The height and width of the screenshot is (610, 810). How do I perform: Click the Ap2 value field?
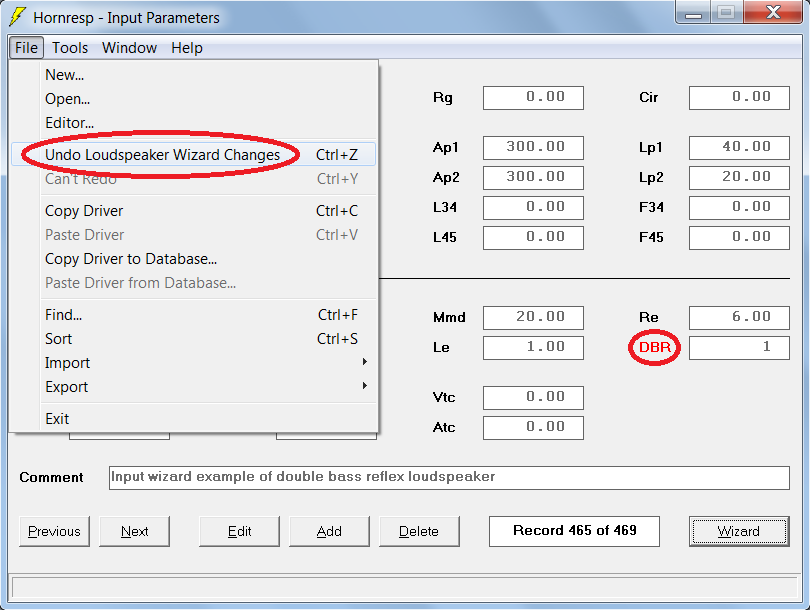(533, 178)
